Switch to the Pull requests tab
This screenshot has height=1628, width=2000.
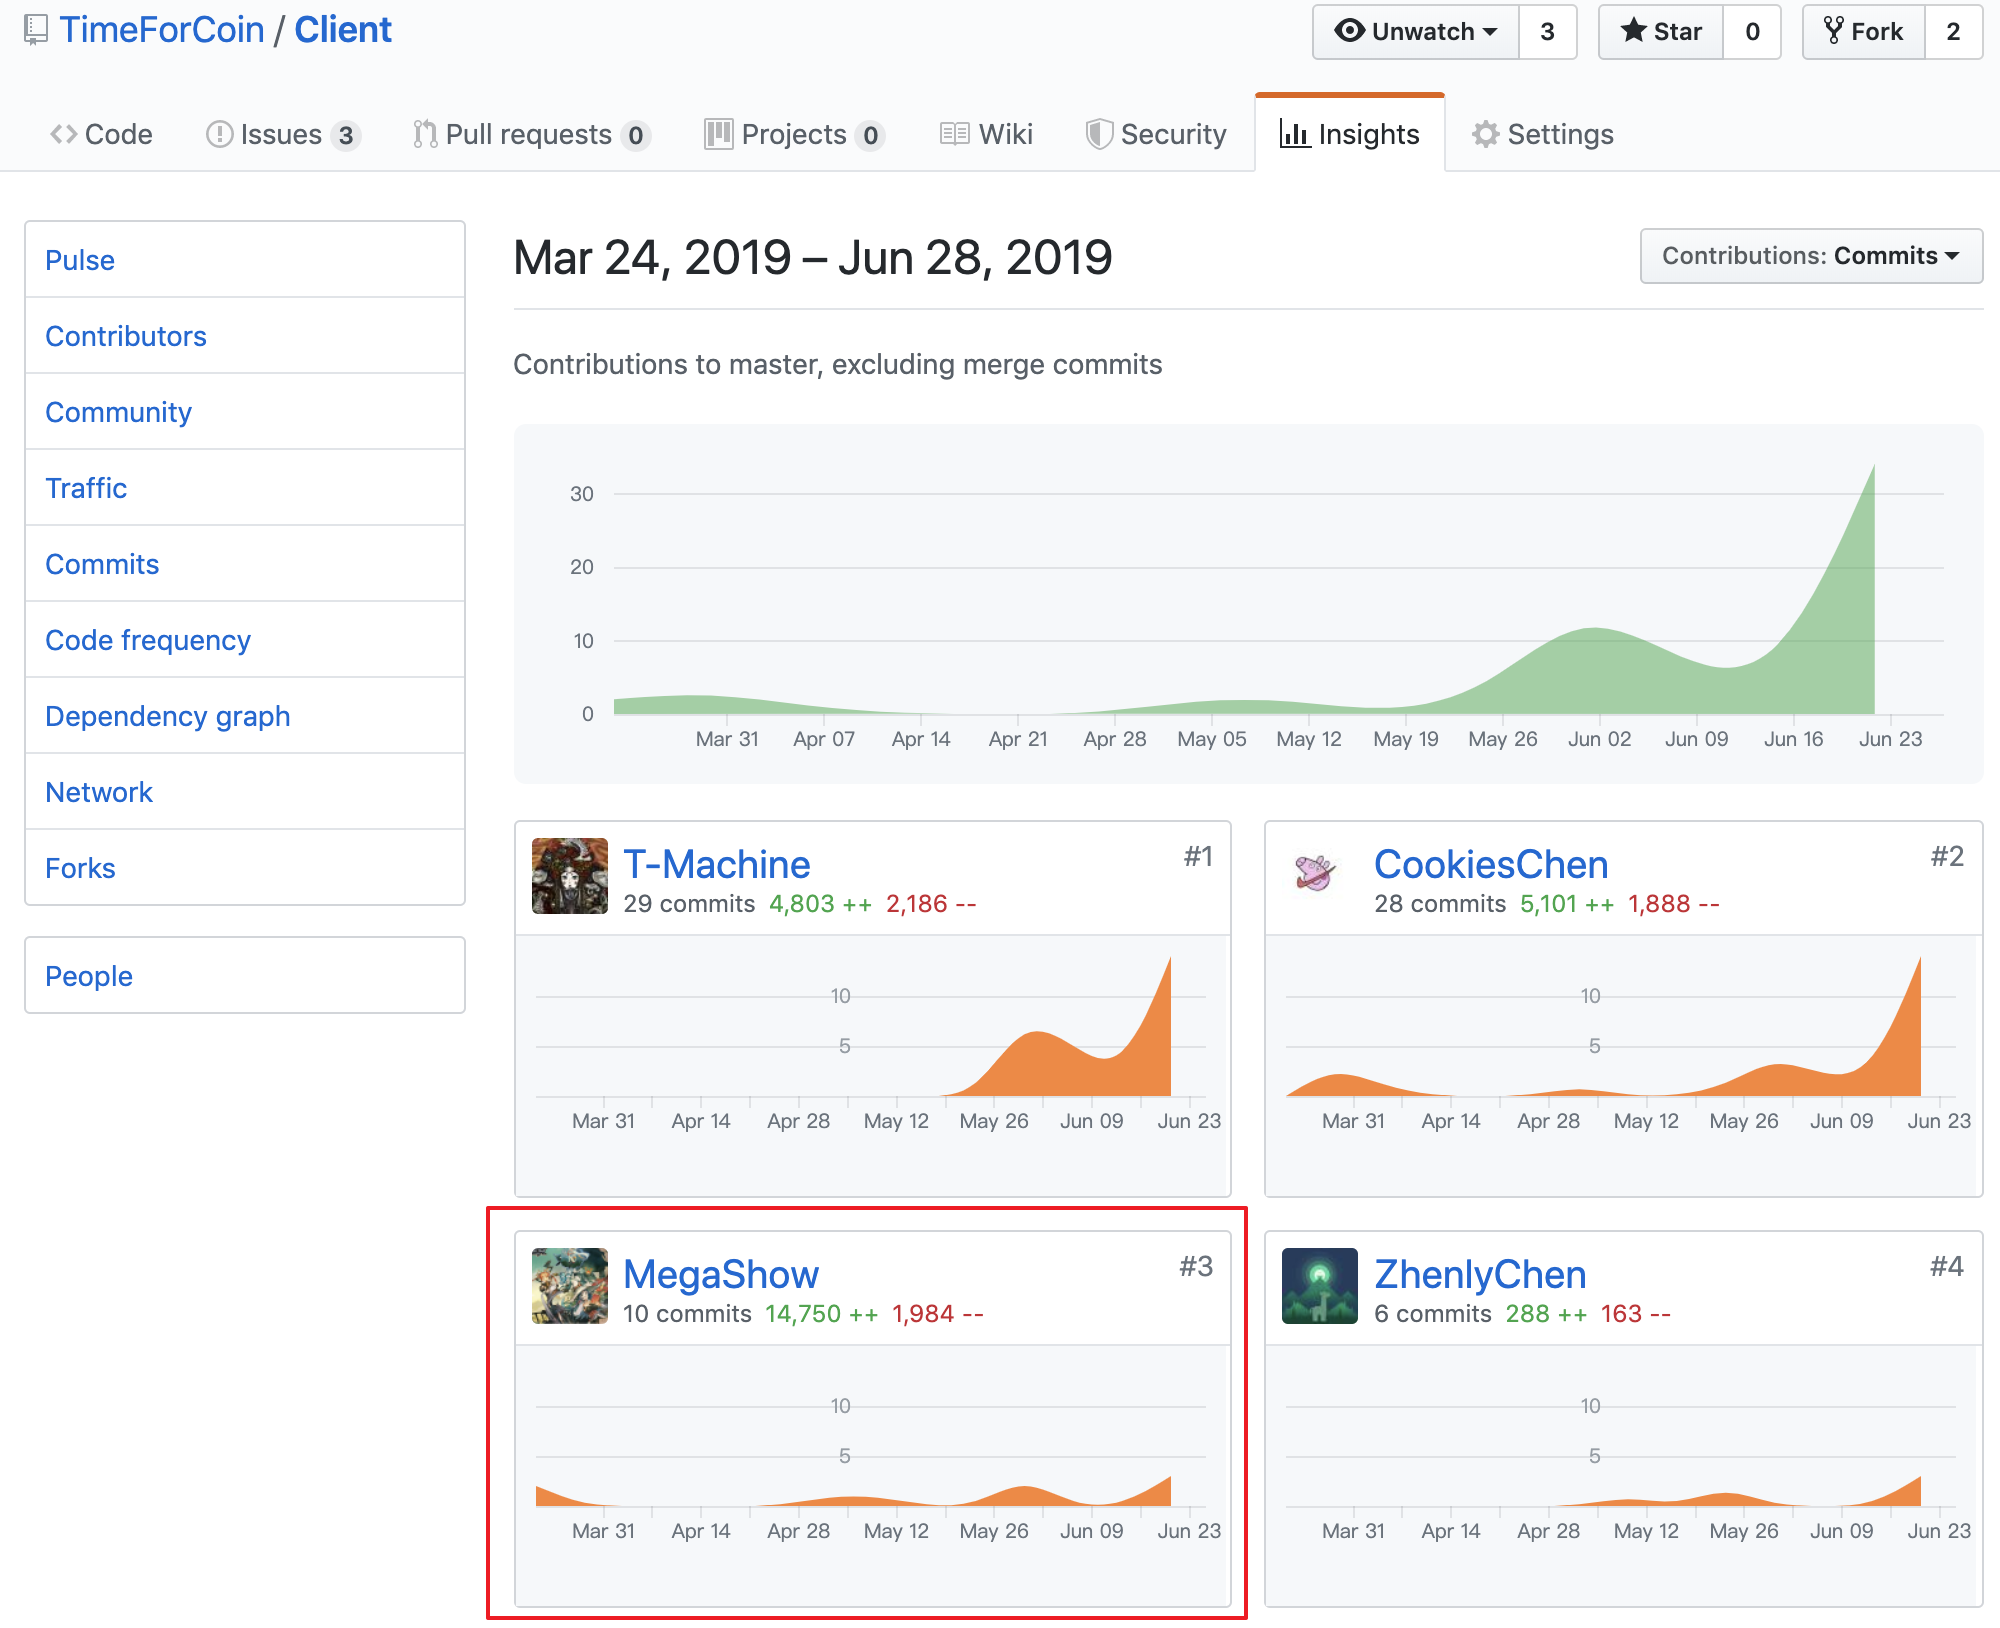point(532,134)
